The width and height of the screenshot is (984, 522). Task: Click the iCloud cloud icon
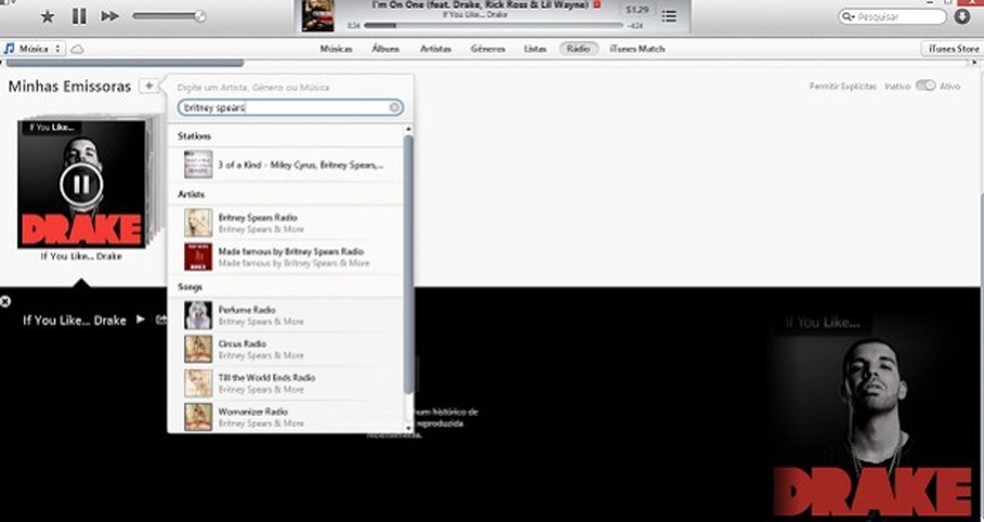[77, 49]
